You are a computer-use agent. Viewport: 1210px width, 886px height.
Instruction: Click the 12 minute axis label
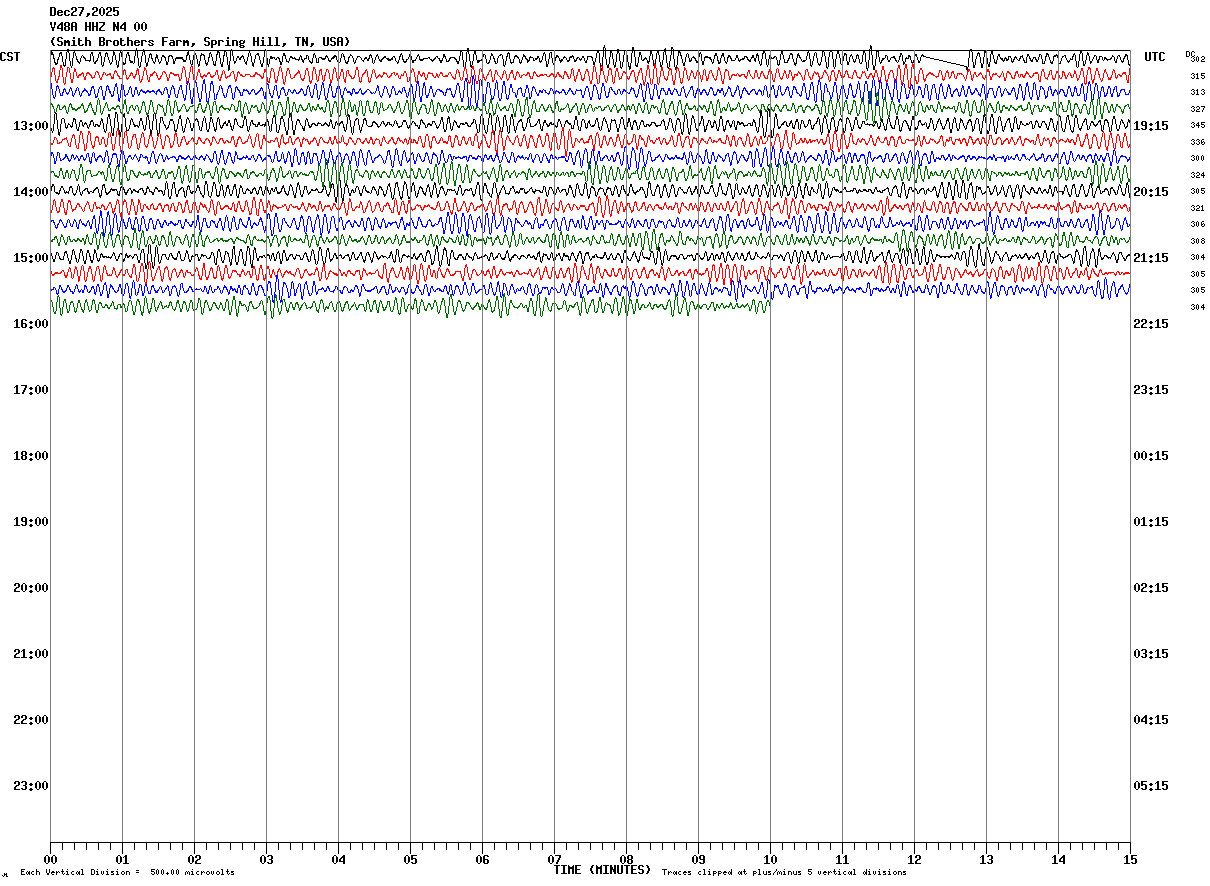[x=914, y=860]
